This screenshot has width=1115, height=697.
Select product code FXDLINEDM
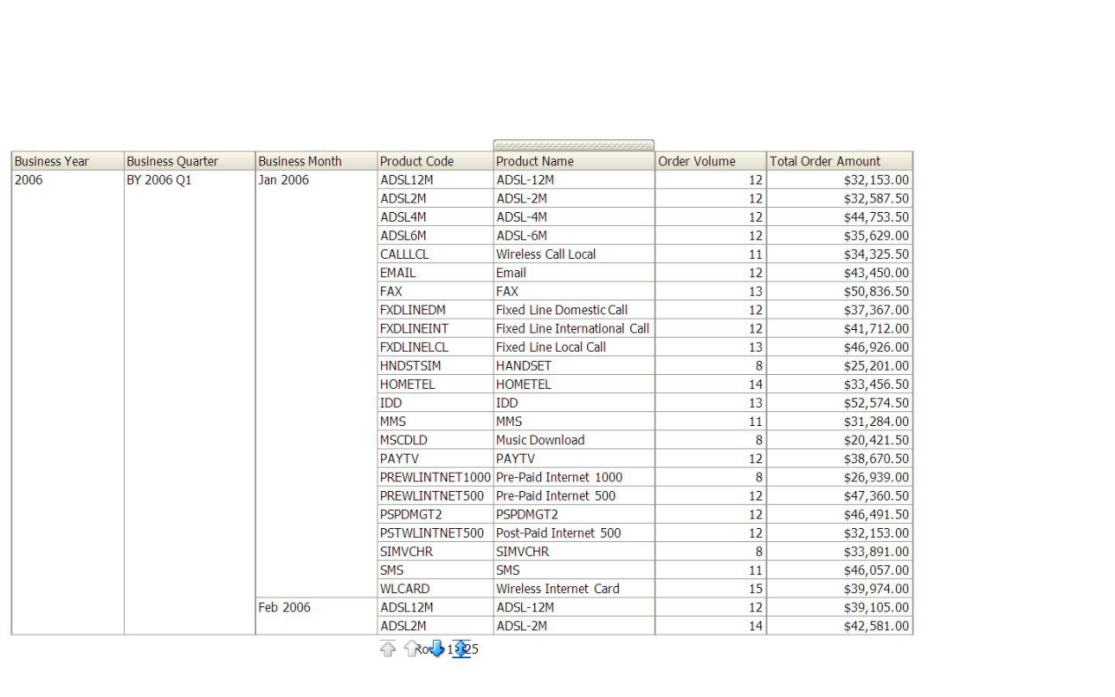(412, 310)
